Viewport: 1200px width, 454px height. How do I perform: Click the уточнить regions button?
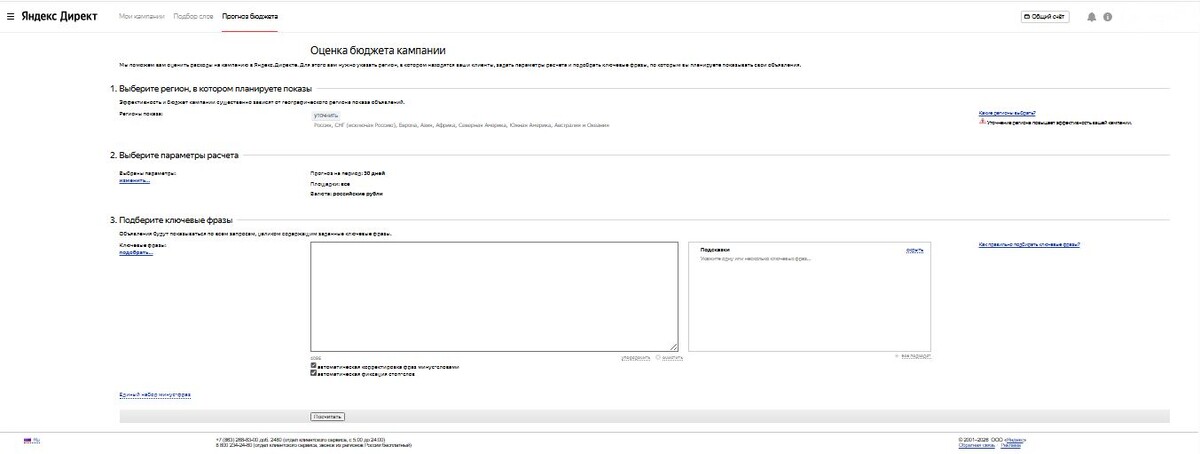point(325,116)
